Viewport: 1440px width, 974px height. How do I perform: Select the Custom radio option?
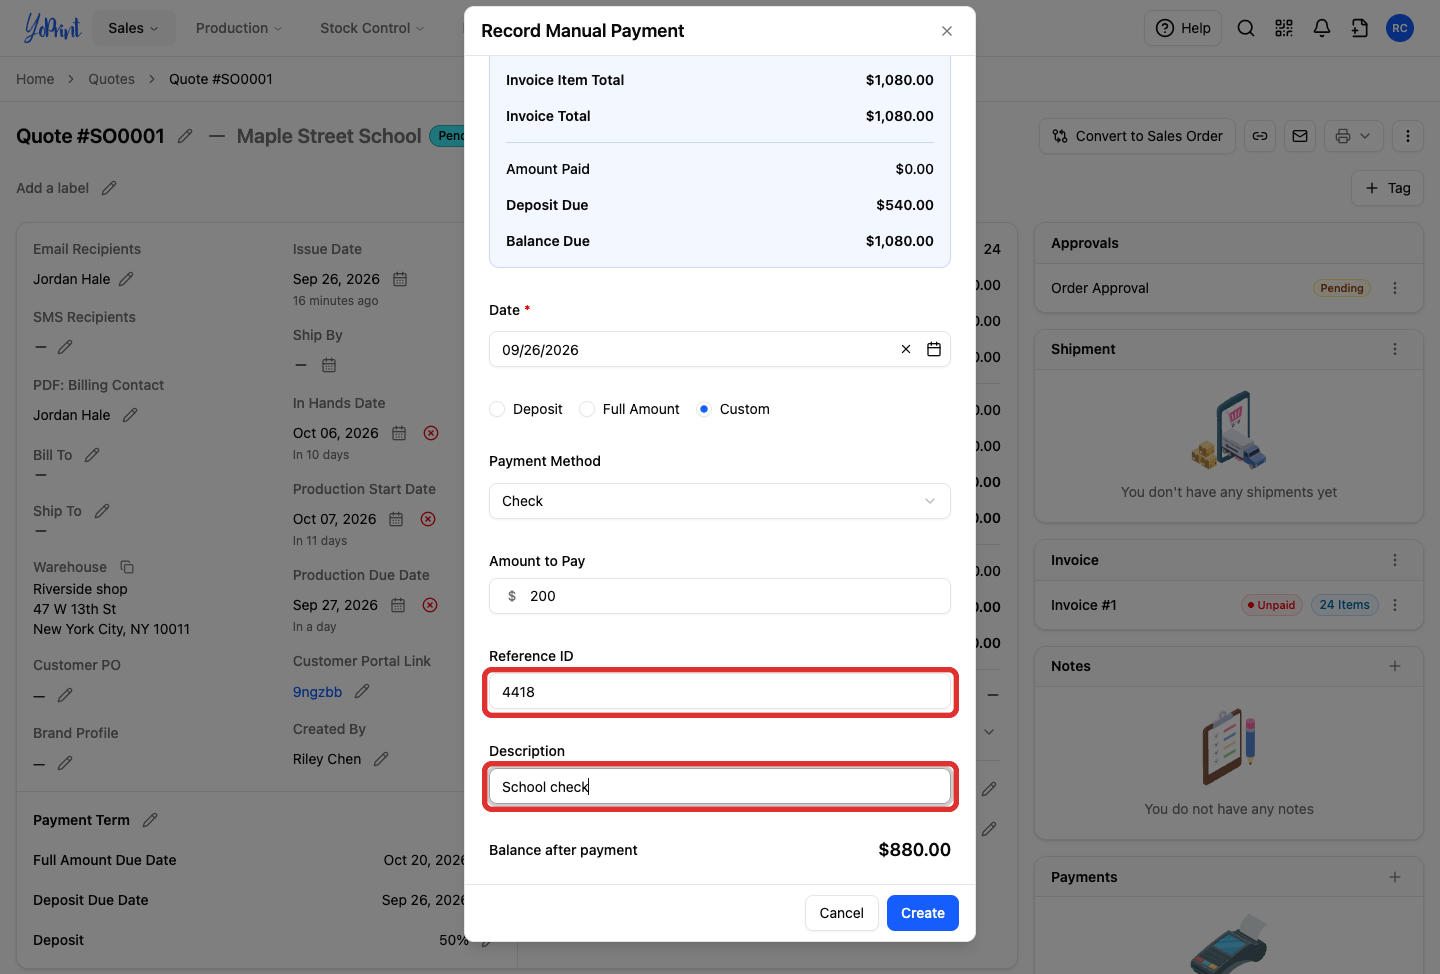click(704, 409)
